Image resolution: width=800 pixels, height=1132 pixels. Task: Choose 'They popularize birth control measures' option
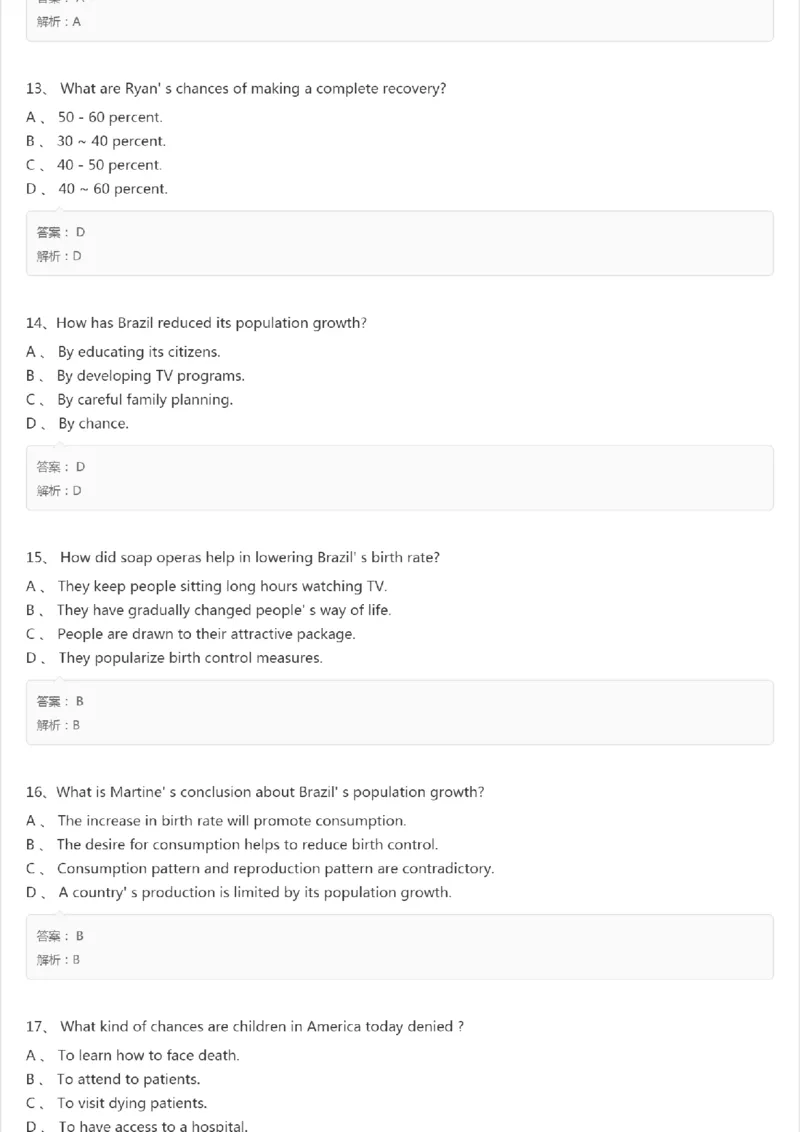[190, 658]
